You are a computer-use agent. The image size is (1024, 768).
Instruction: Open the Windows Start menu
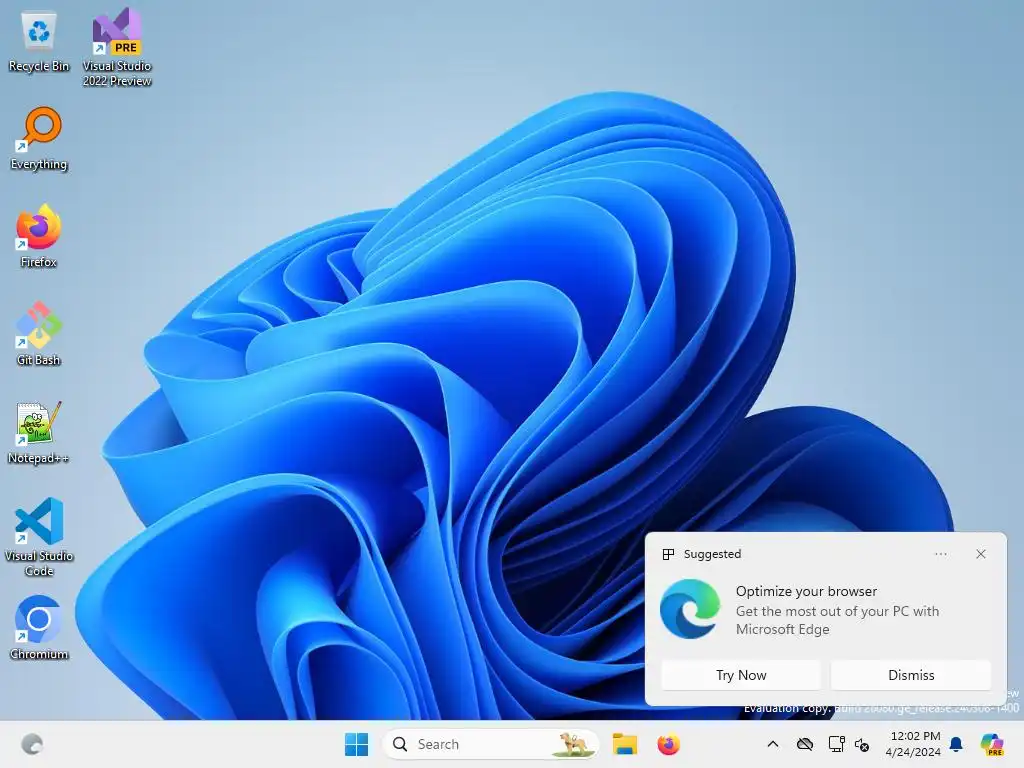click(357, 744)
